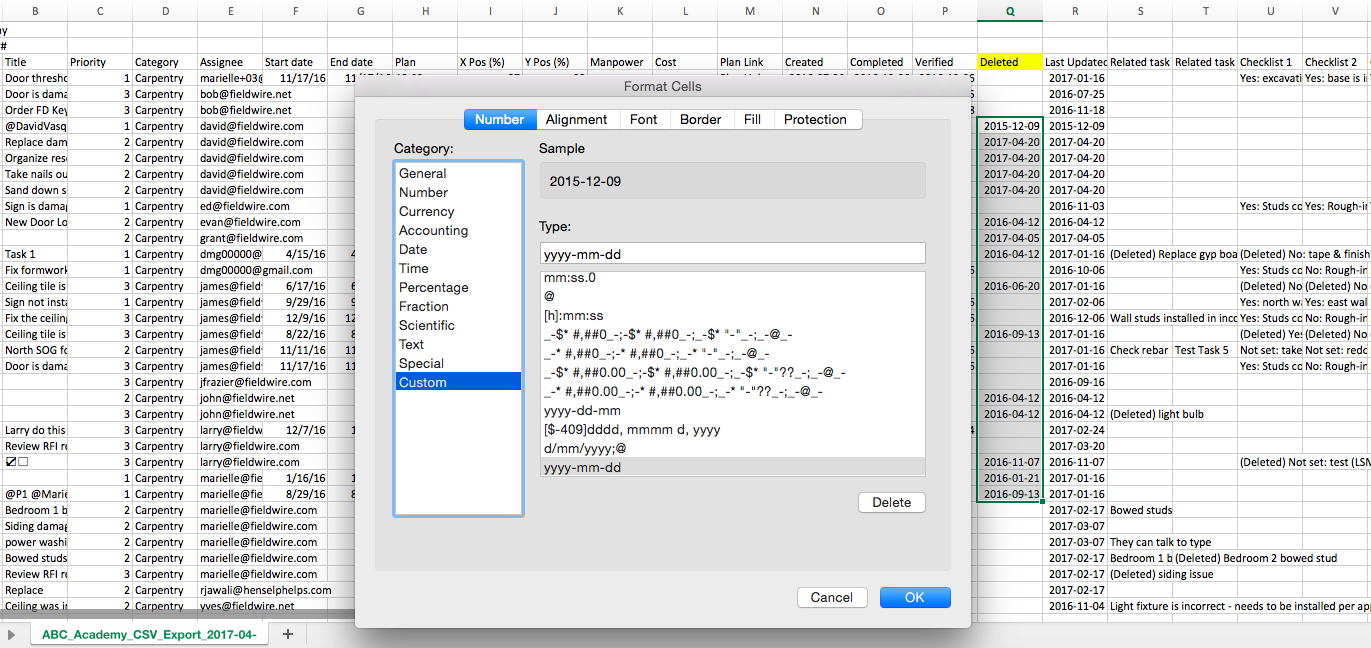The image size is (1371, 648).
Task: Switch to the Alignment tab
Action: point(576,119)
